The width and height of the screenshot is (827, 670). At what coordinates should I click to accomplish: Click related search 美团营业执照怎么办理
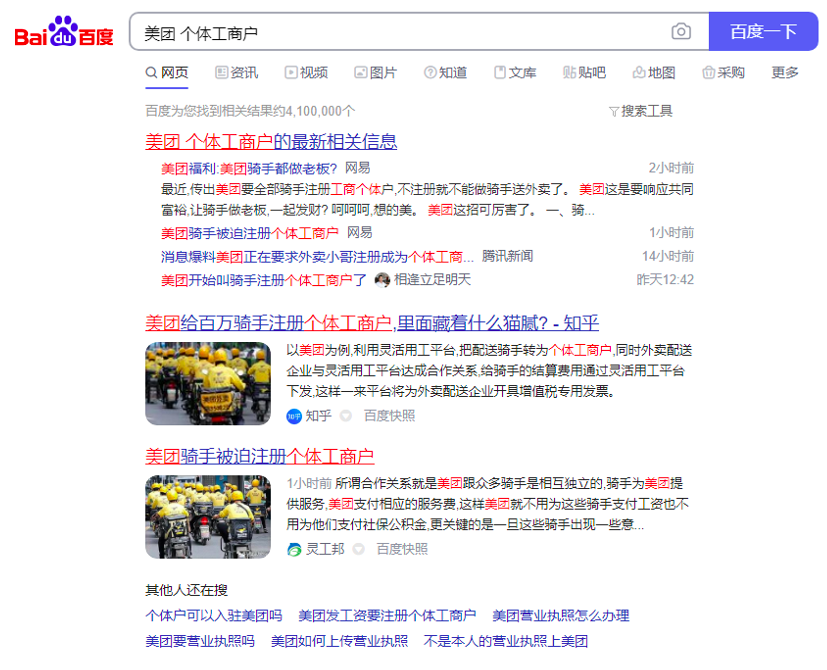(x=560, y=616)
